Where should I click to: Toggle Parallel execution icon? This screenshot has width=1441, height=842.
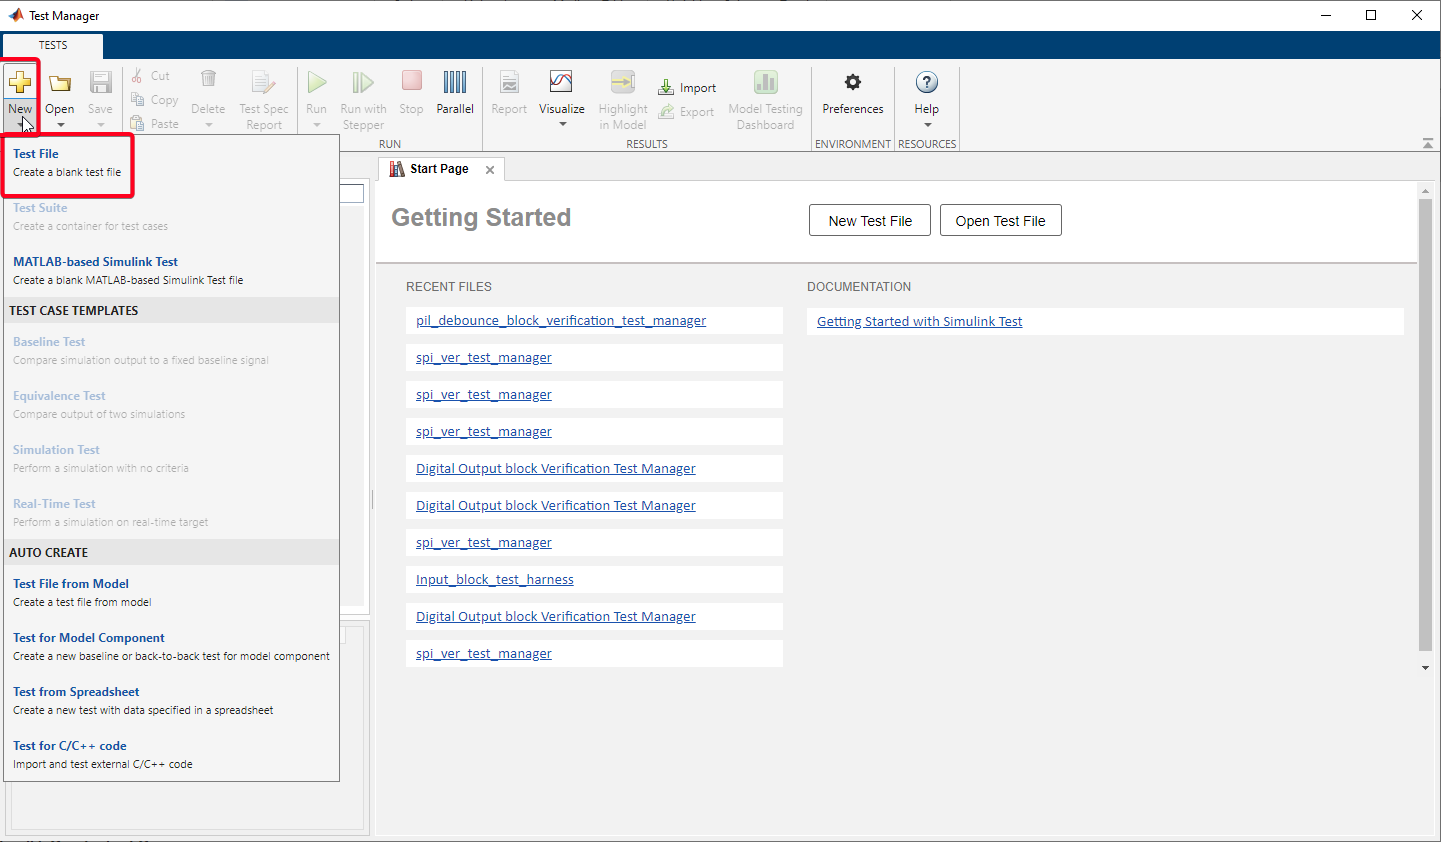(455, 82)
